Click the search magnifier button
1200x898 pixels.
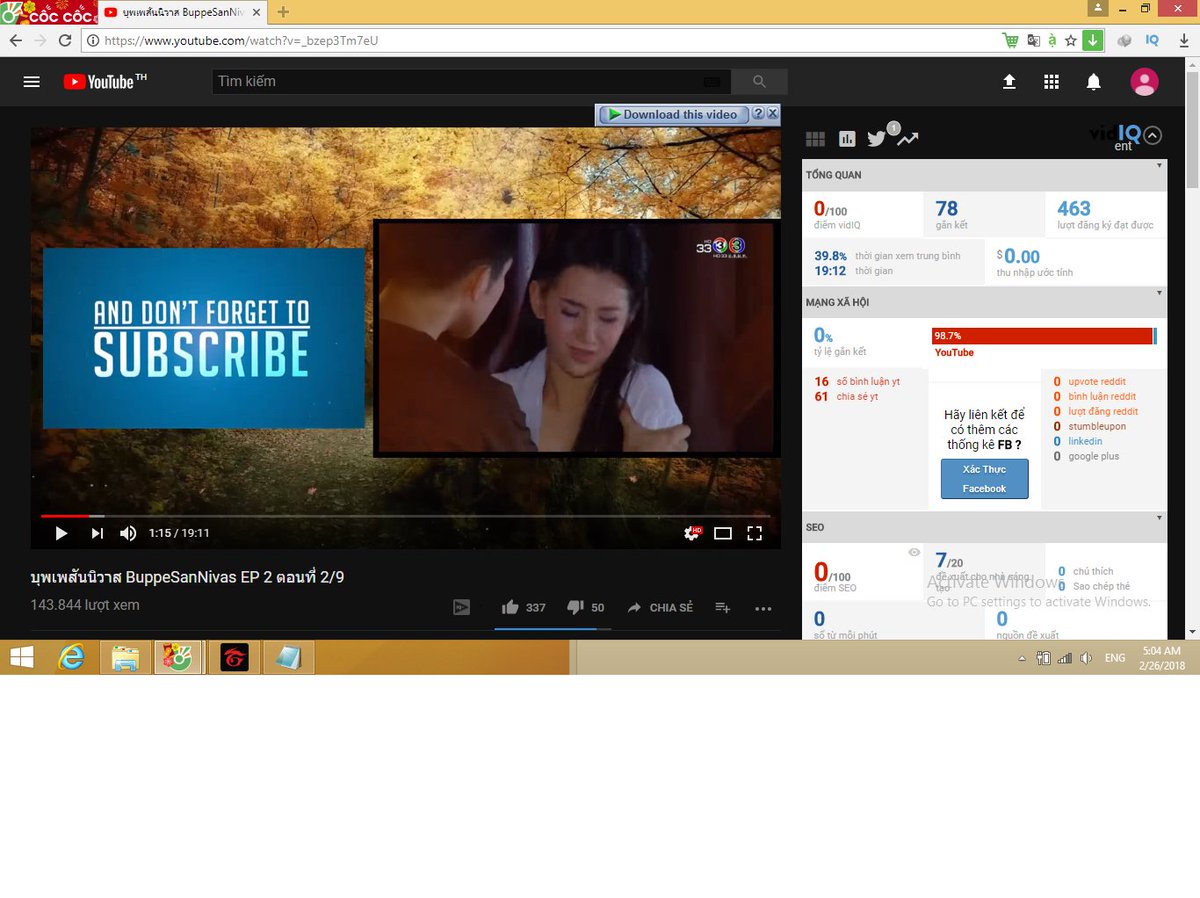pyautogui.click(x=759, y=82)
